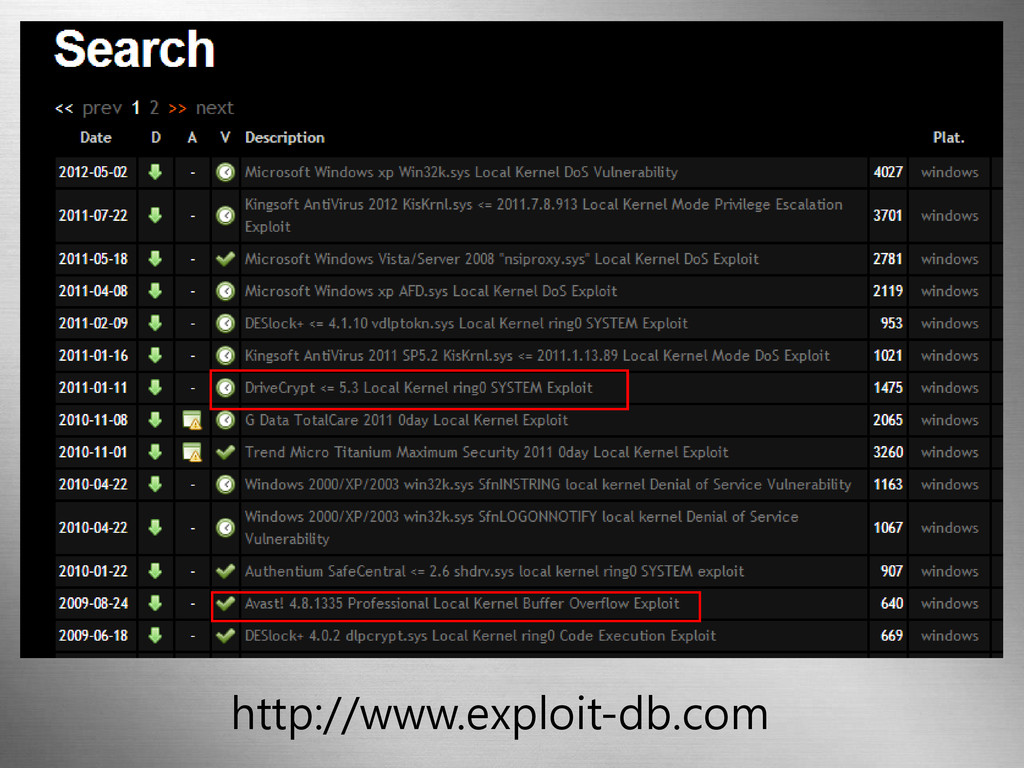Download the 2011-02-09 DESlock+ exploit
Screen dimensions: 1024x768
(155, 323)
